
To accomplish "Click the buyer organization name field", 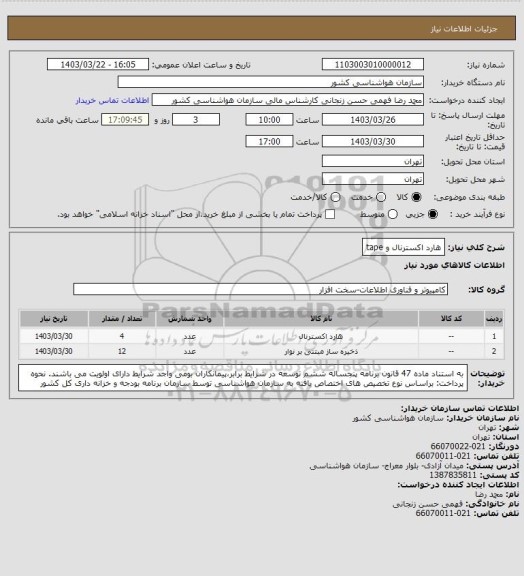I will pyautogui.click(x=270, y=82).
